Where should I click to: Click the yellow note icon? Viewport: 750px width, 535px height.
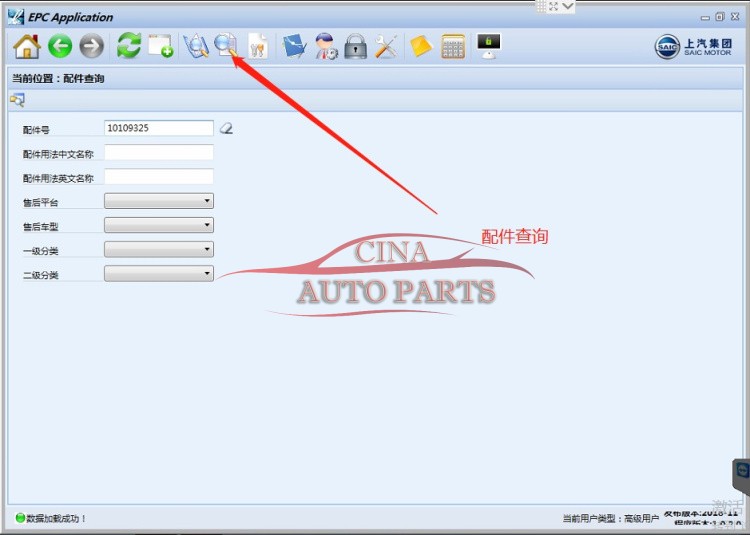[x=421, y=46]
